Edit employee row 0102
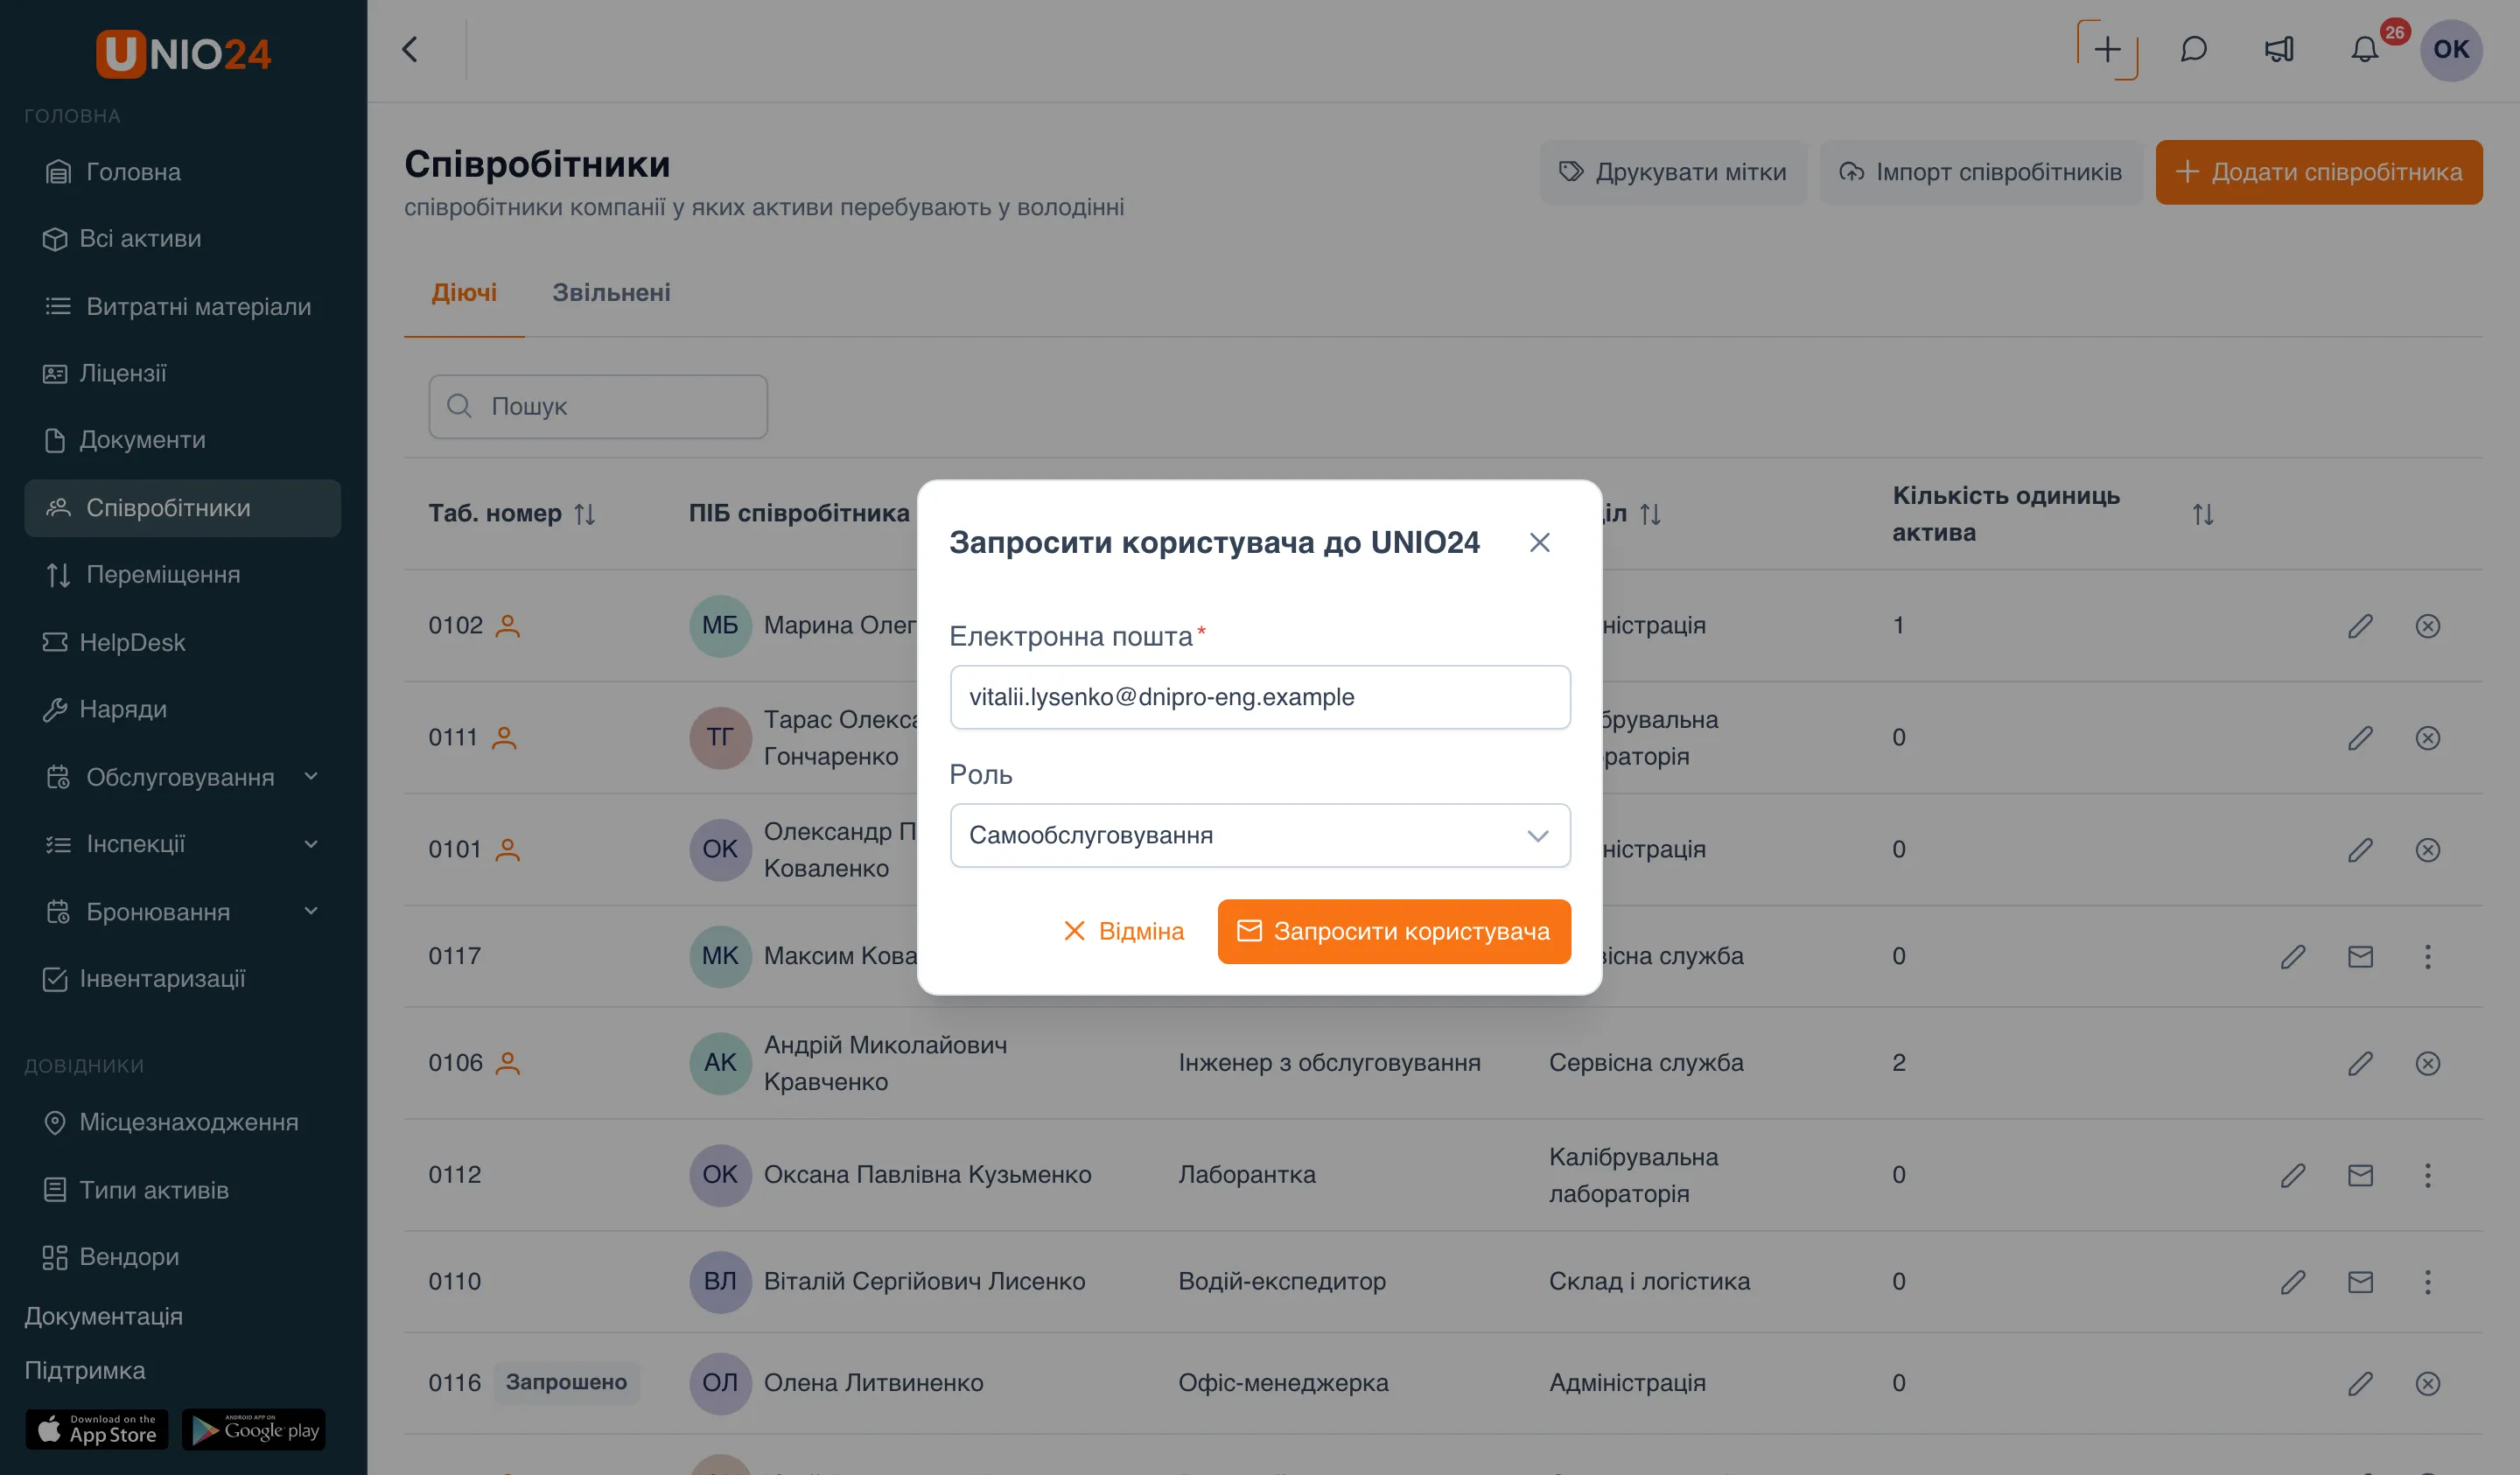 tap(2360, 626)
